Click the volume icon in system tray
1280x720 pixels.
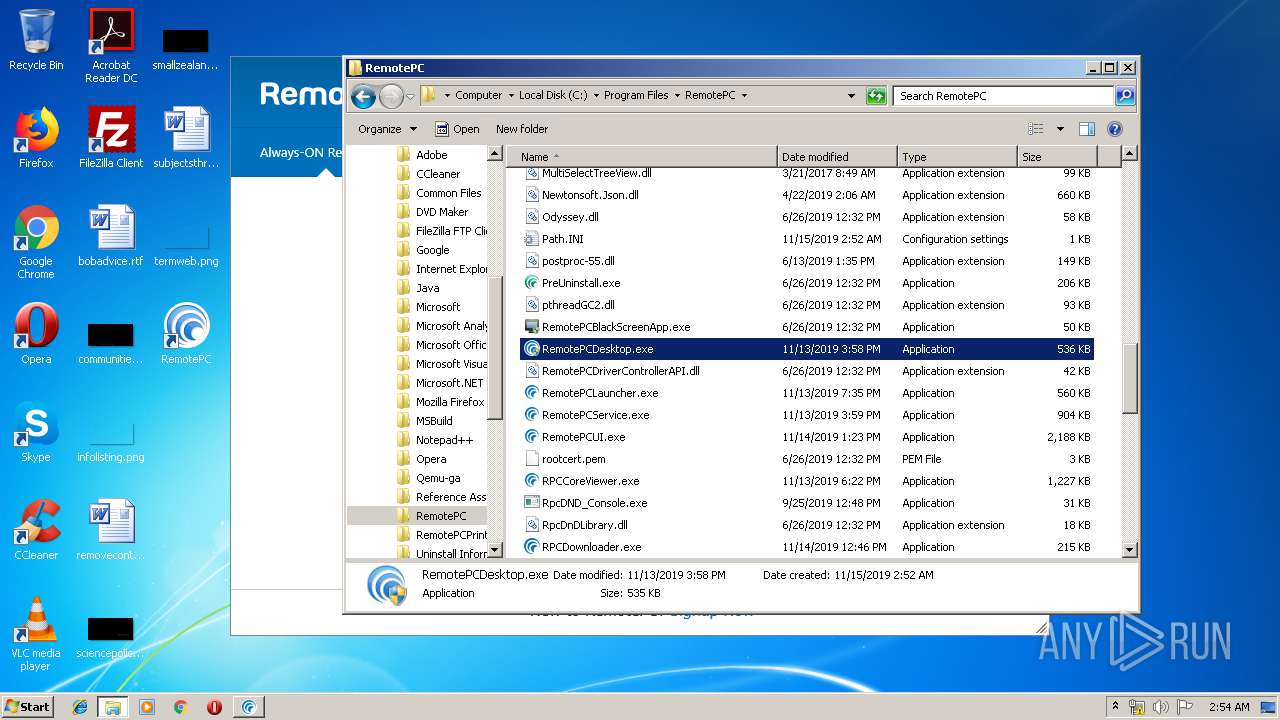[1161, 706]
